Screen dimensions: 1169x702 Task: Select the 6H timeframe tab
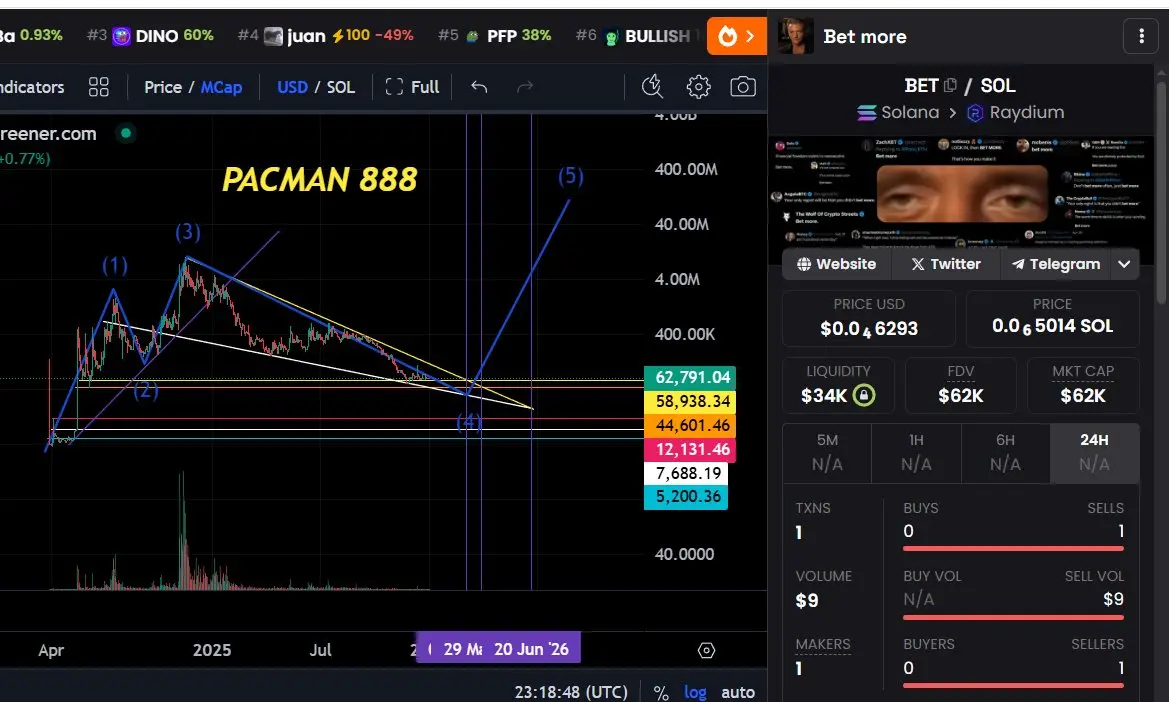(x=1005, y=452)
